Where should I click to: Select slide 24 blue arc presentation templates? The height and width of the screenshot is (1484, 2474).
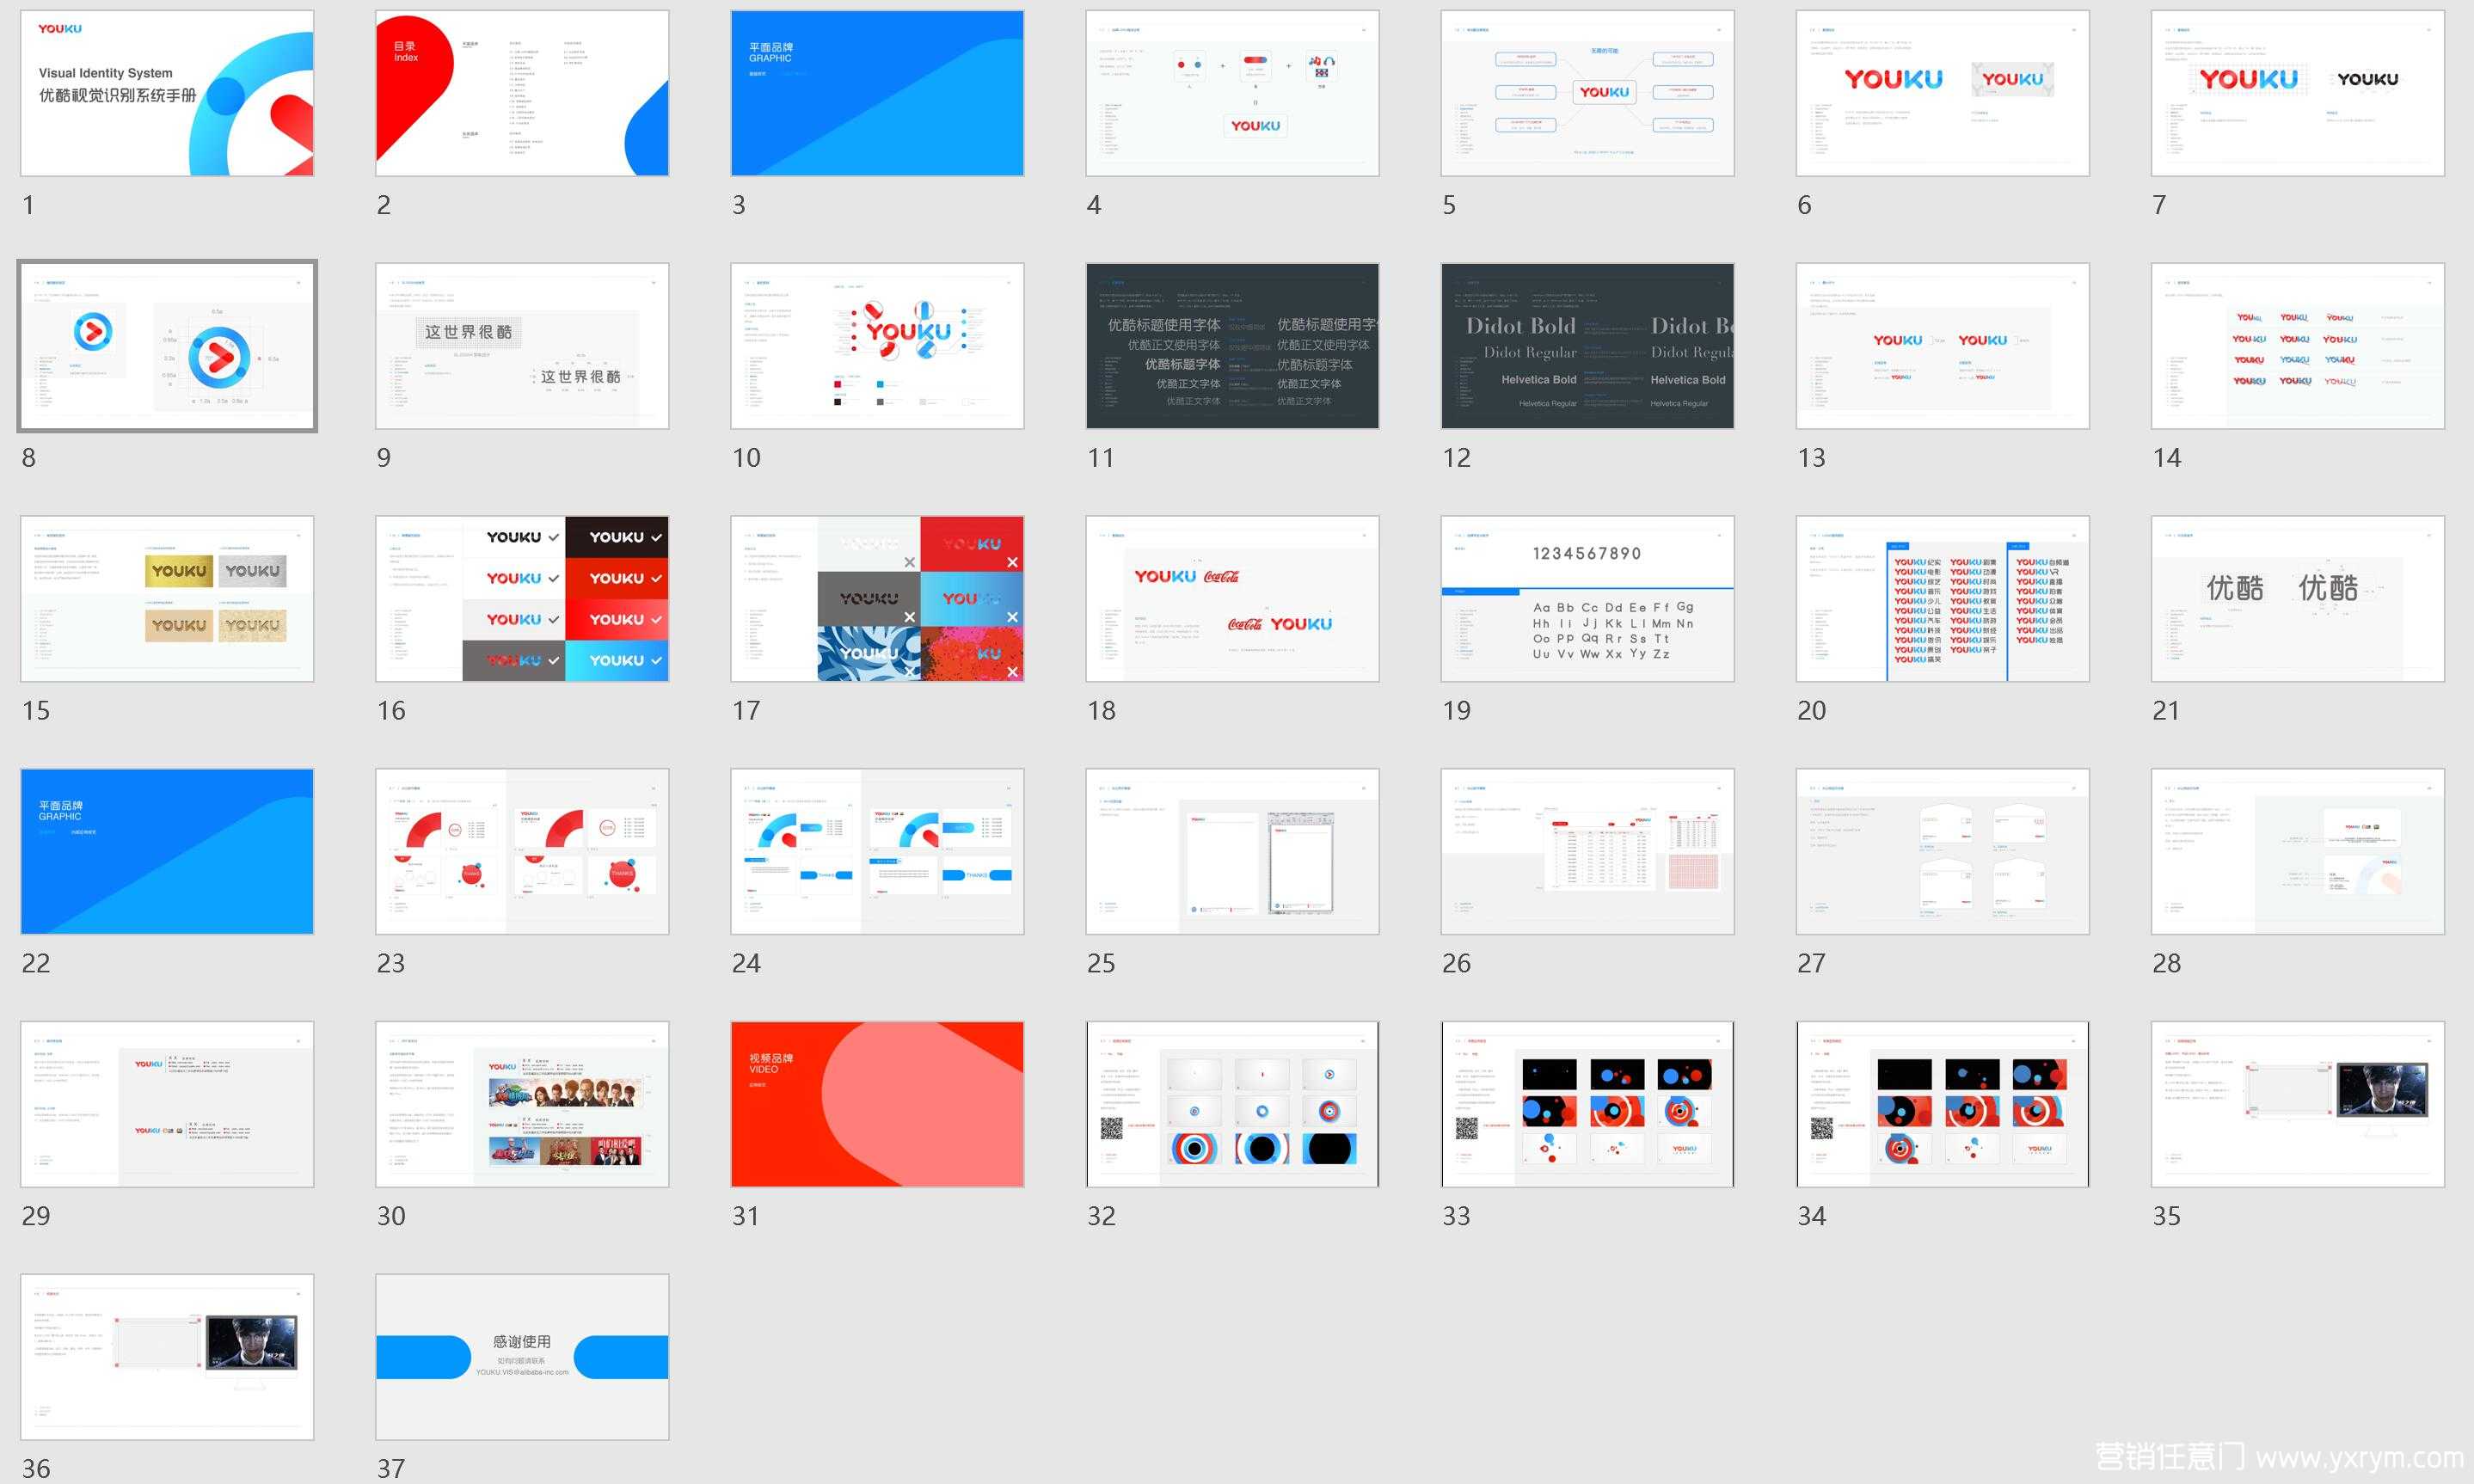point(877,852)
